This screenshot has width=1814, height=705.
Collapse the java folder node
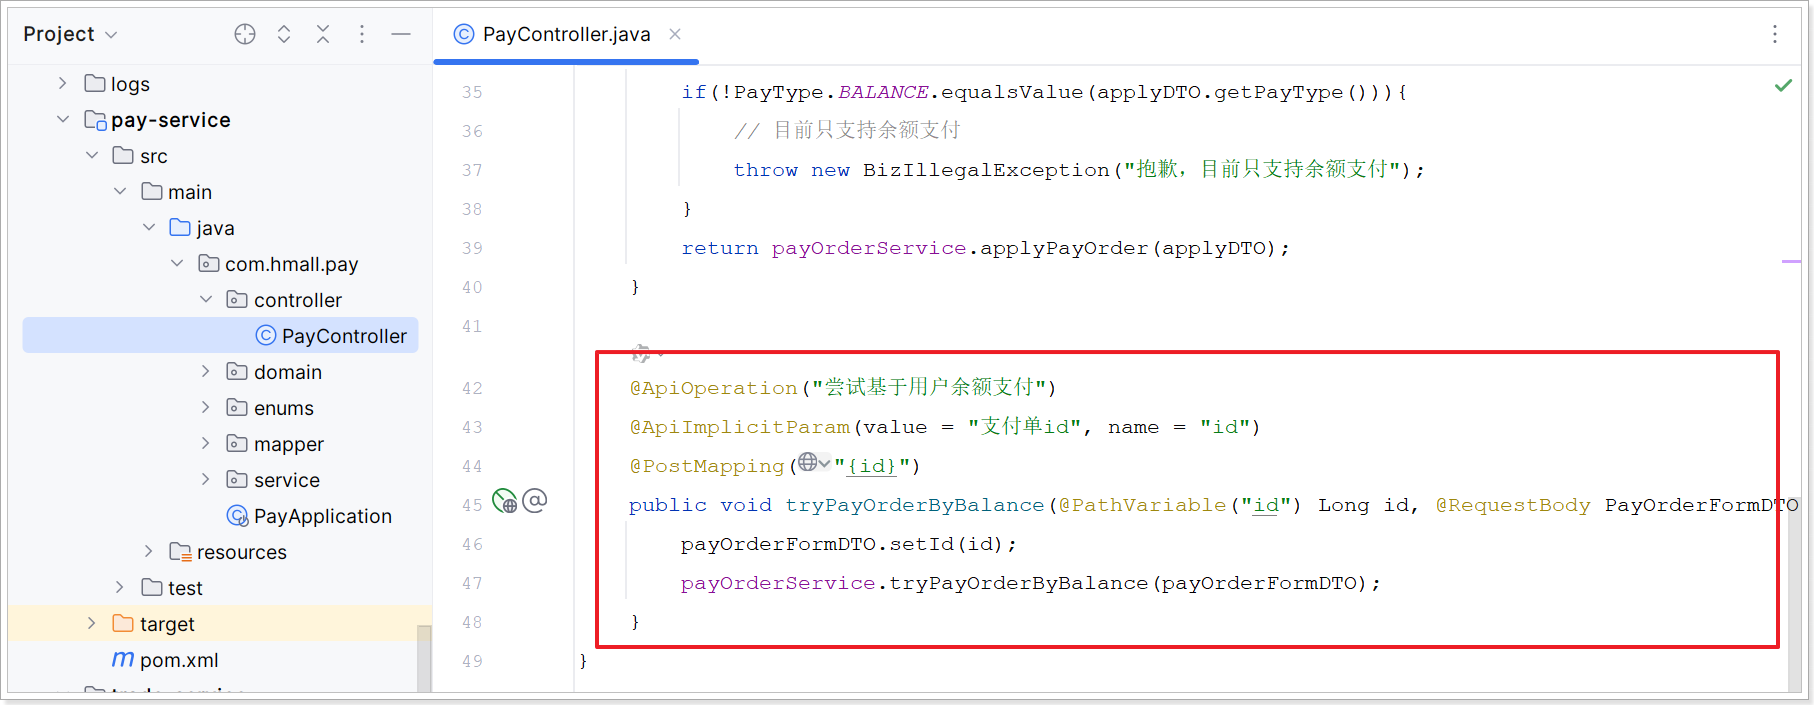[149, 228]
